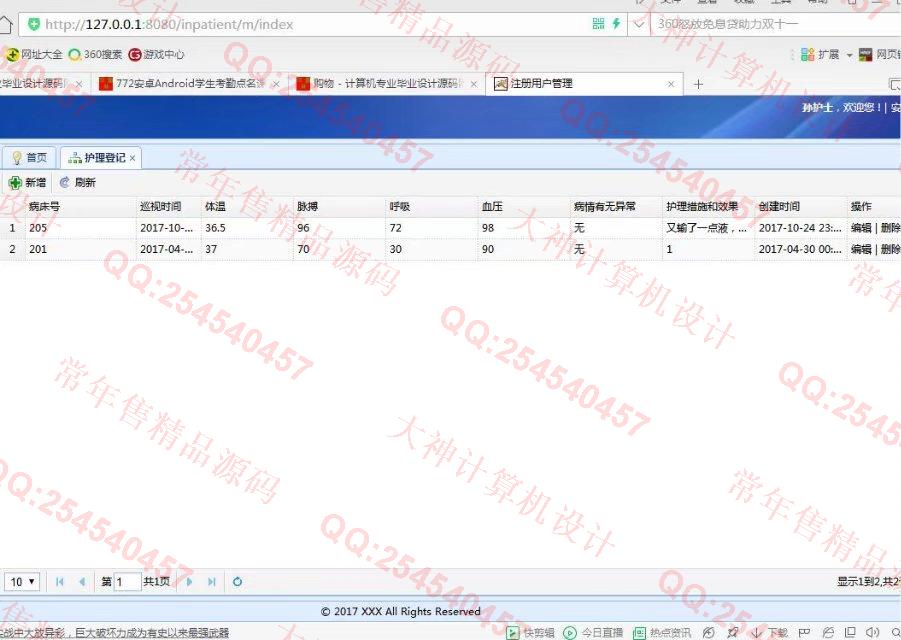The height and width of the screenshot is (640, 901).
Task: Open 下载 downloads in status bar
Action: pos(770,633)
